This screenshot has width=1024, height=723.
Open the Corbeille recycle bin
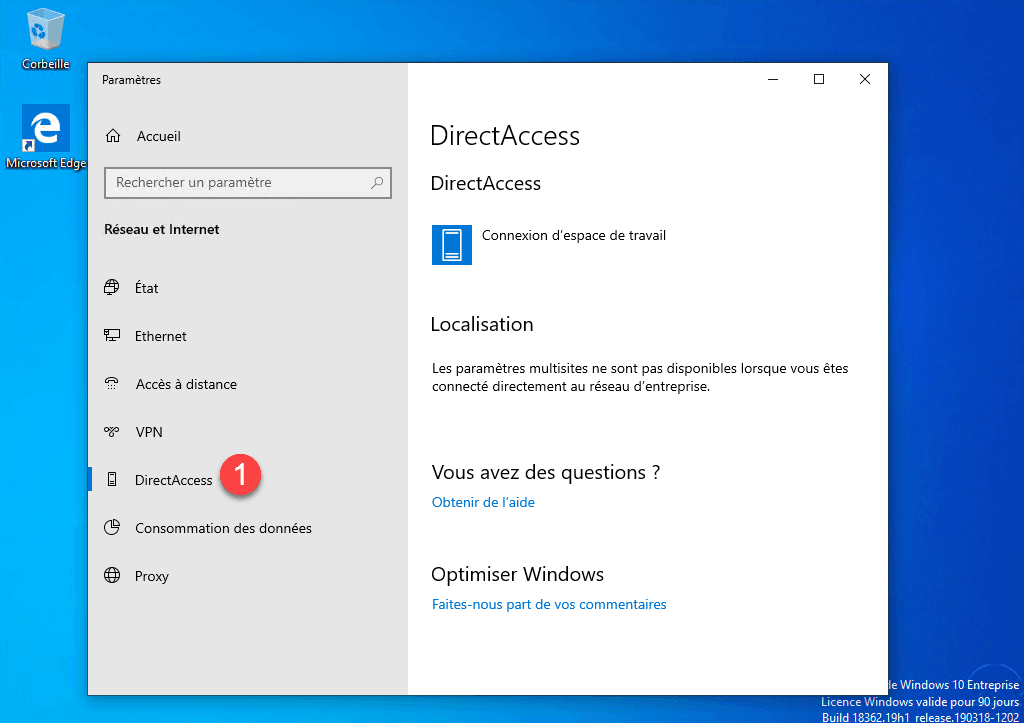44,28
